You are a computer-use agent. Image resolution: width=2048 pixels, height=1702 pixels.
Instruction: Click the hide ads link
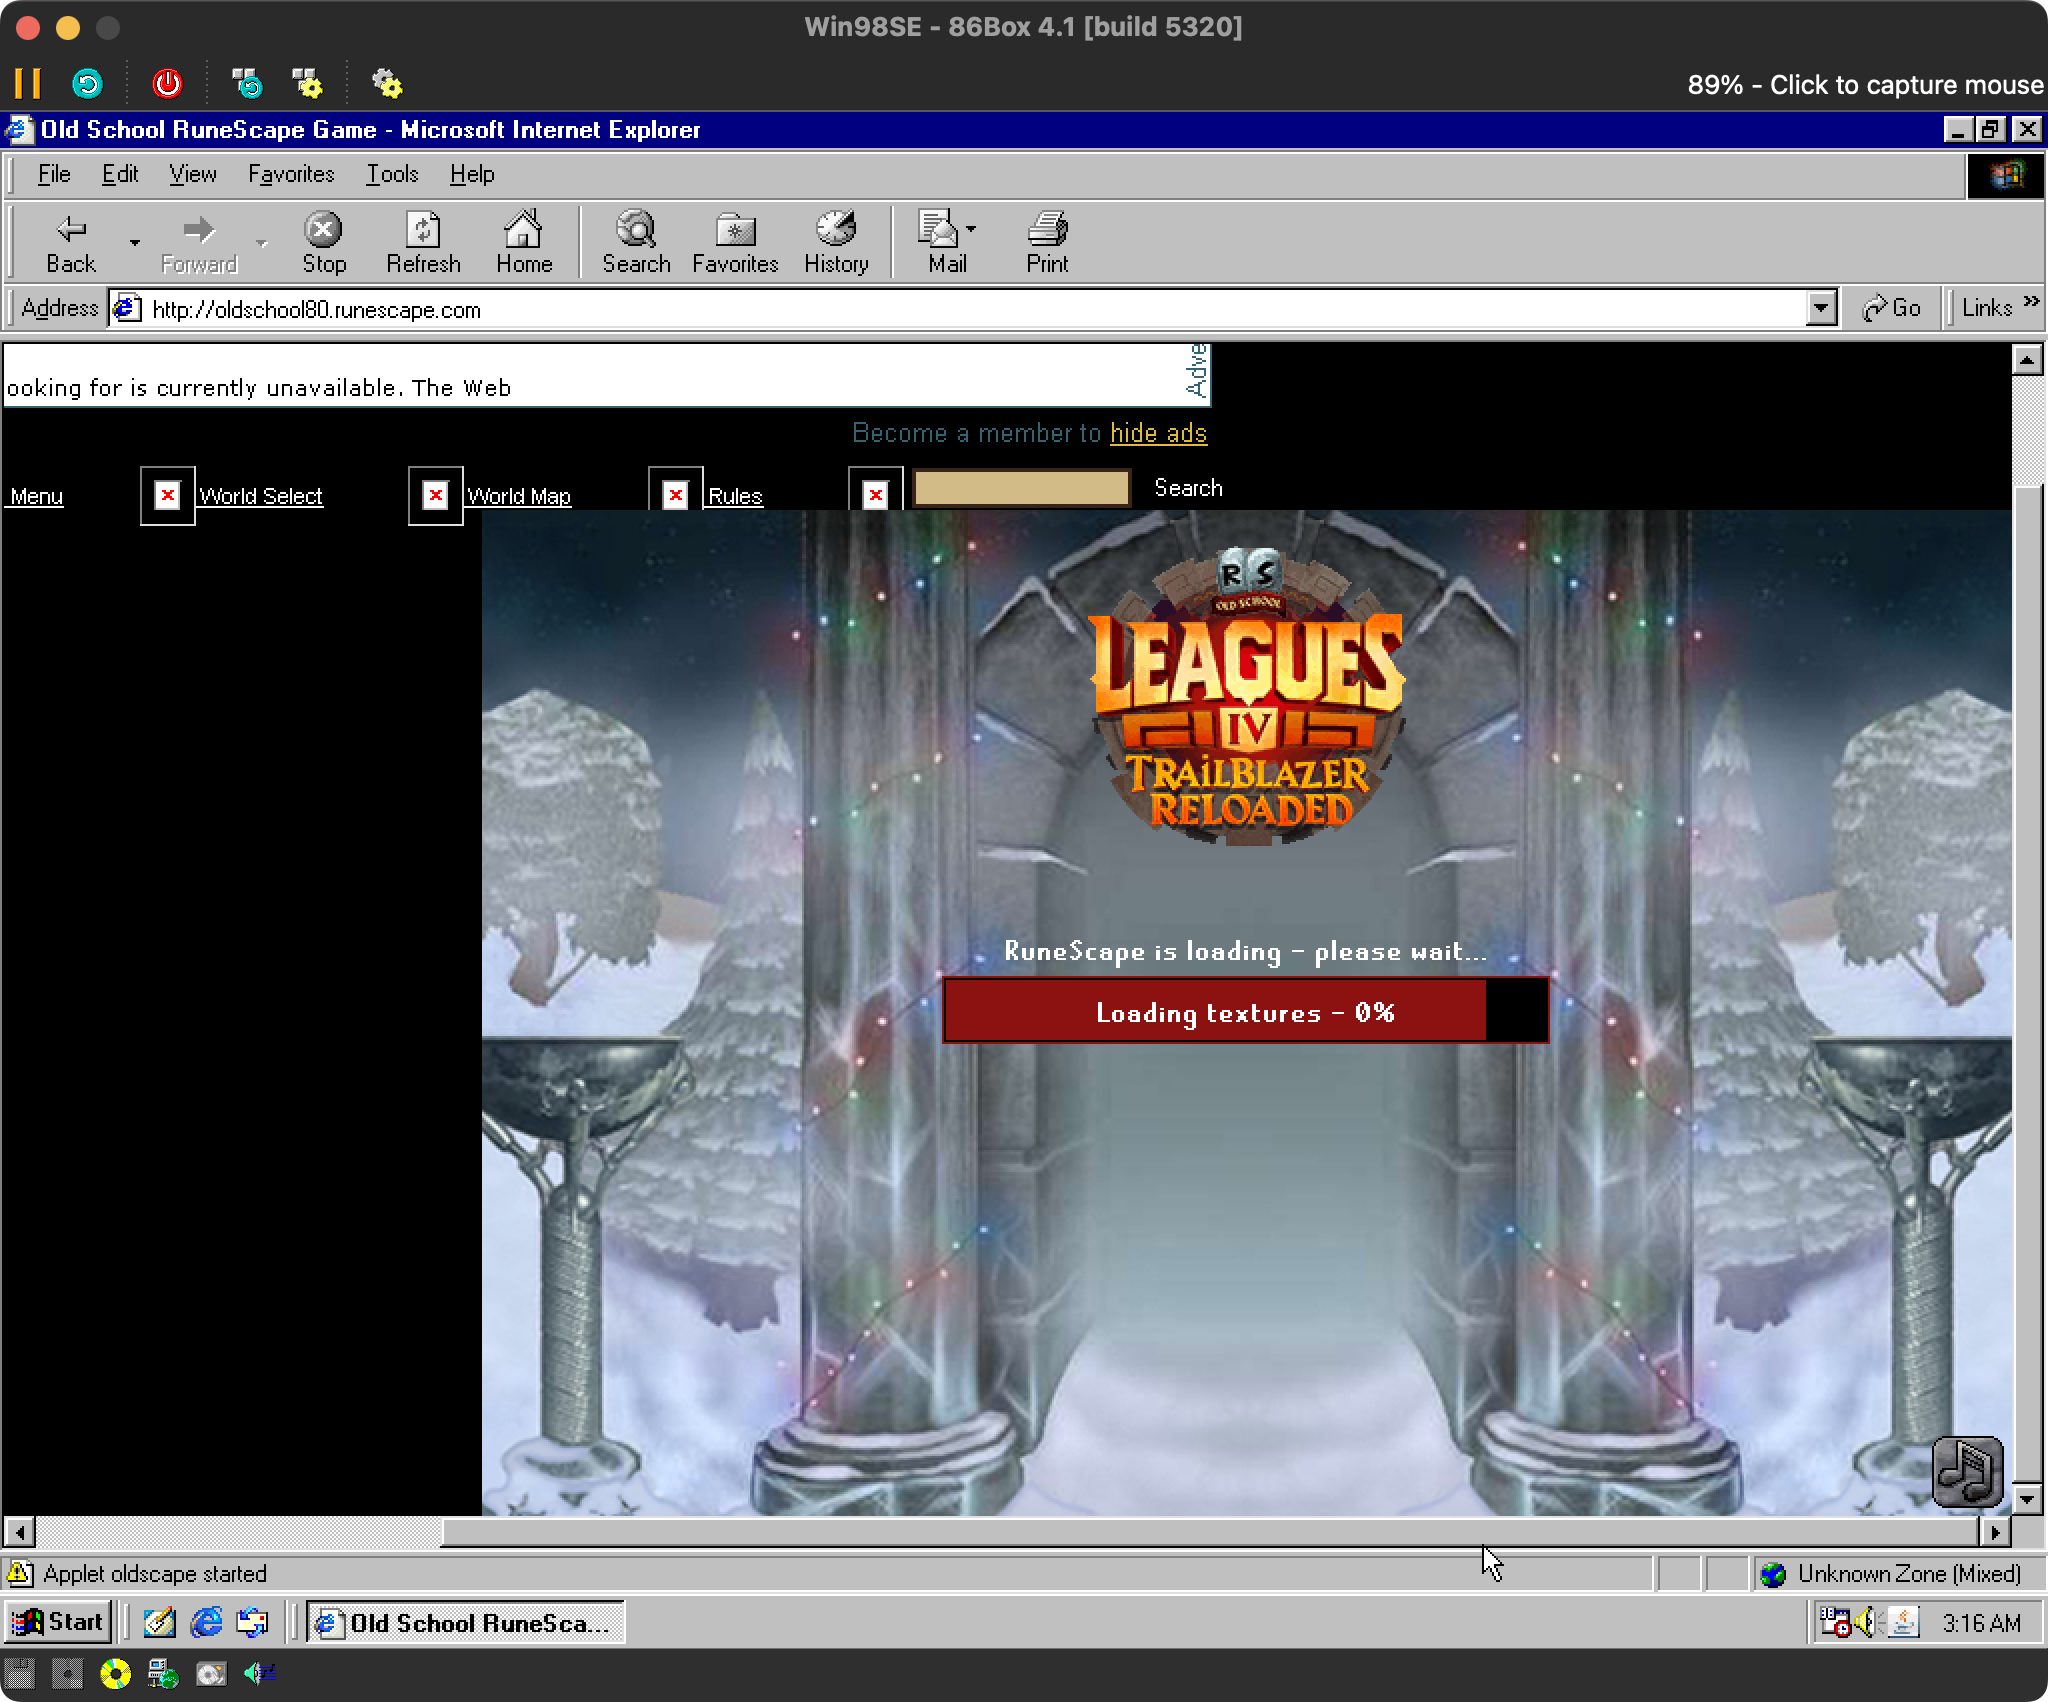1158,433
